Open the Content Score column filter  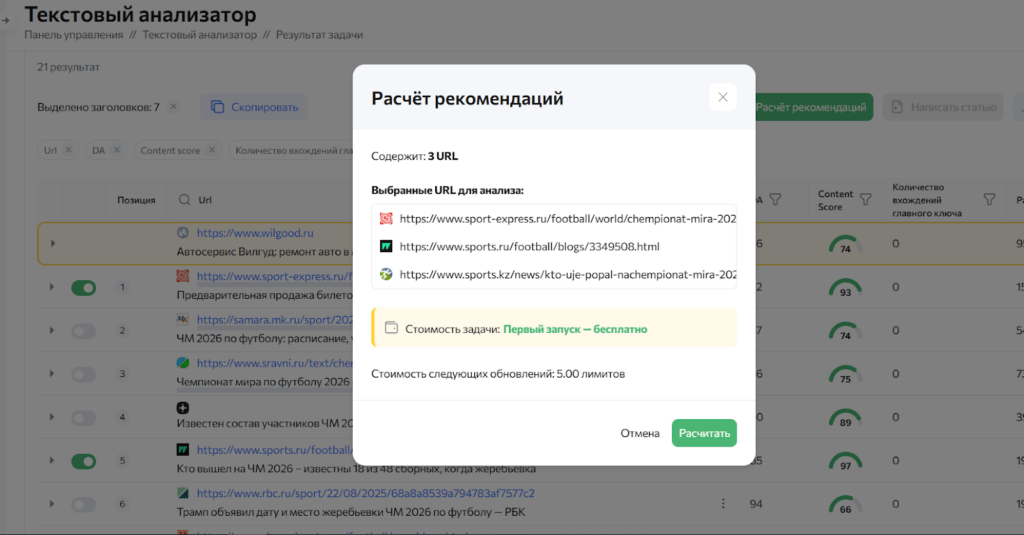[x=865, y=199]
